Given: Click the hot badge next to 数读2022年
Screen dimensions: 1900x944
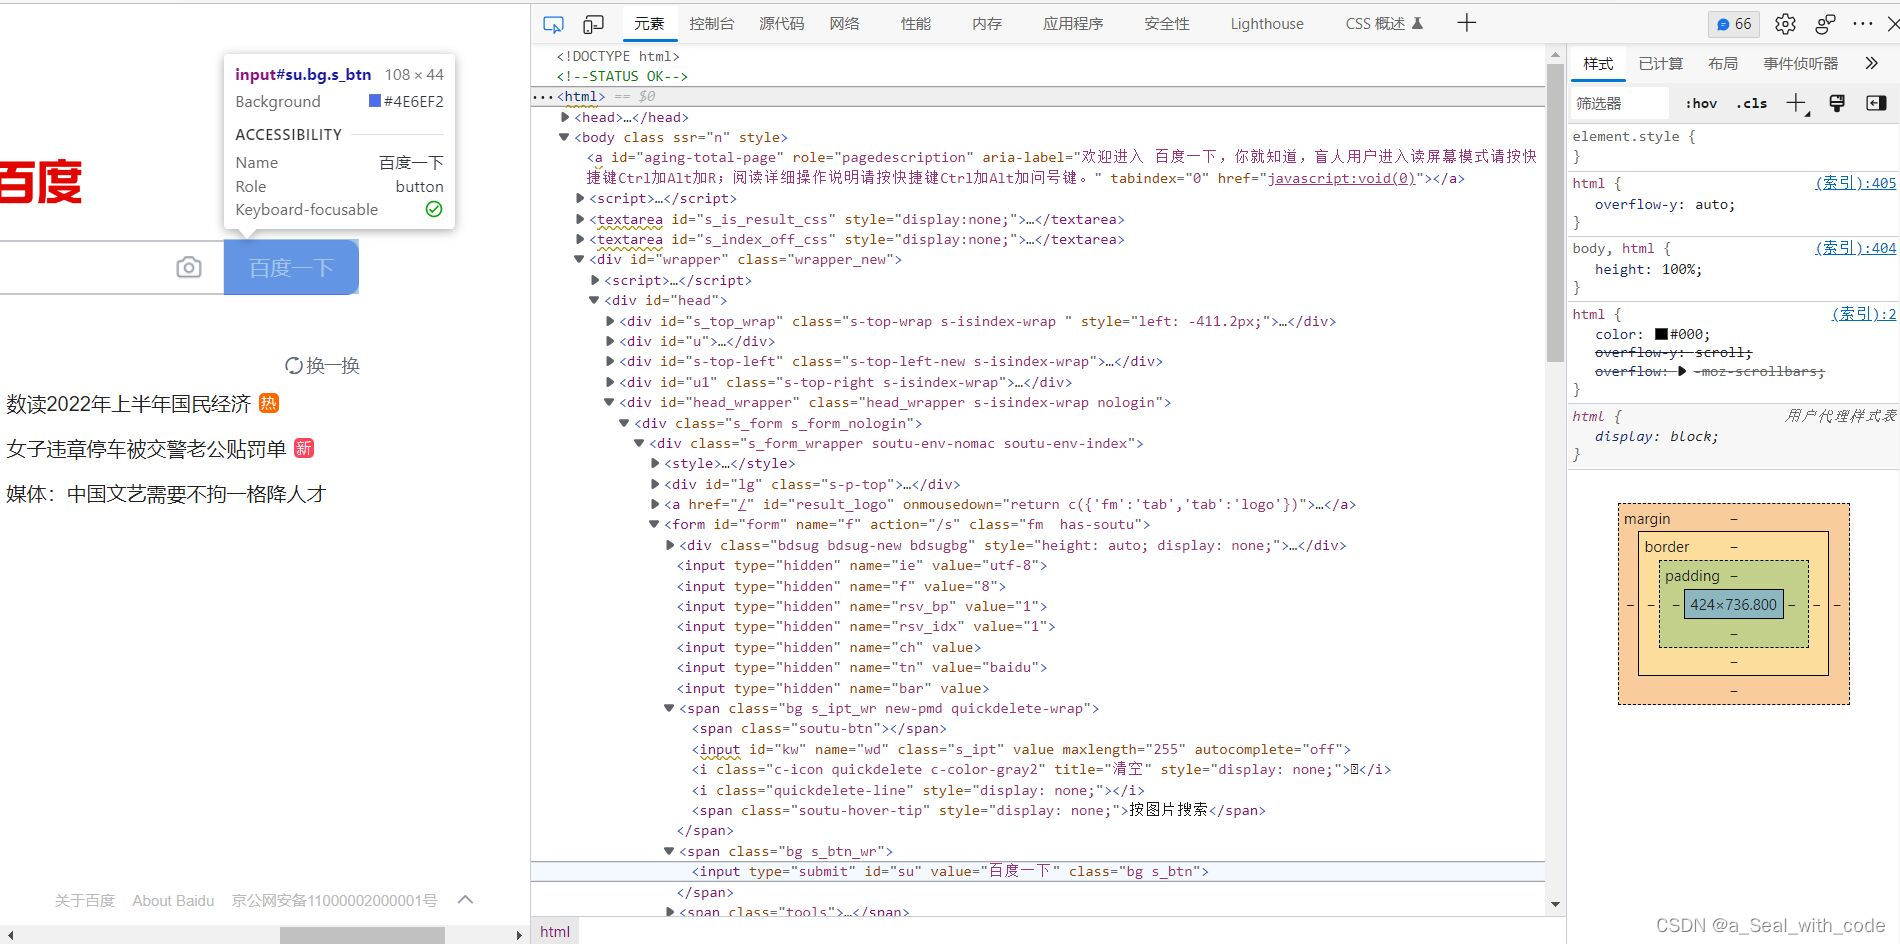Looking at the screenshot, I should pos(269,403).
